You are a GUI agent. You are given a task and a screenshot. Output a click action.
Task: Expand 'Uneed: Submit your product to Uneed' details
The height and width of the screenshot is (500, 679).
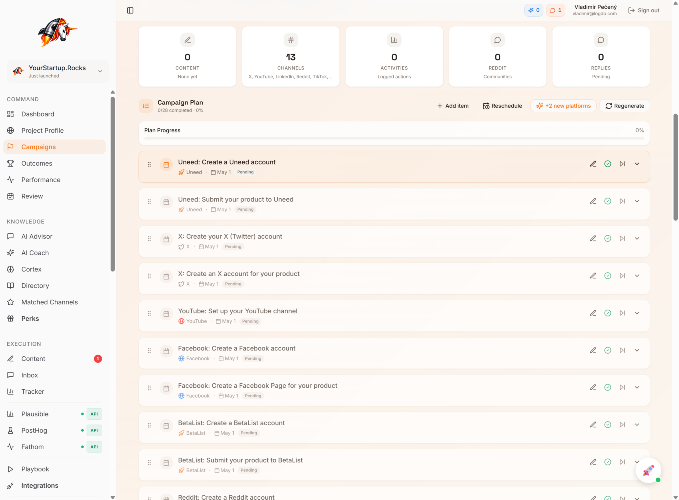pyautogui.click(x=637, y=201)
